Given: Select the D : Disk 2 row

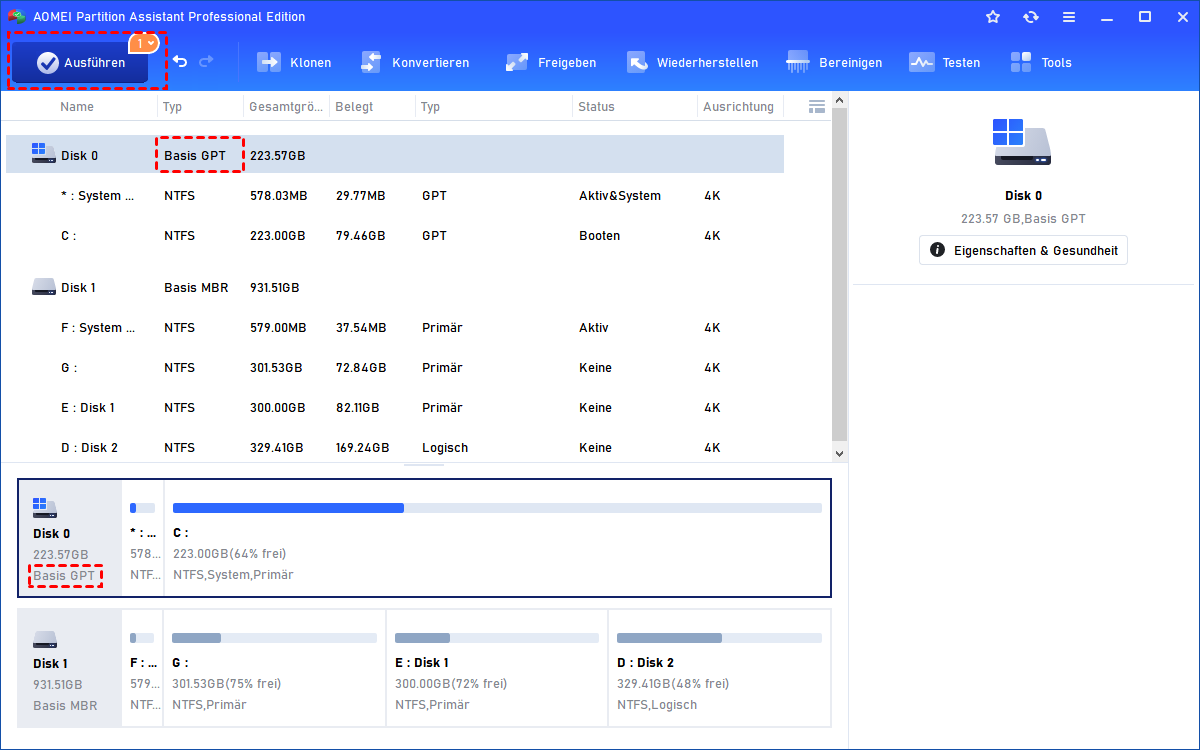Looking at the screenshot, I should [395, 447].
